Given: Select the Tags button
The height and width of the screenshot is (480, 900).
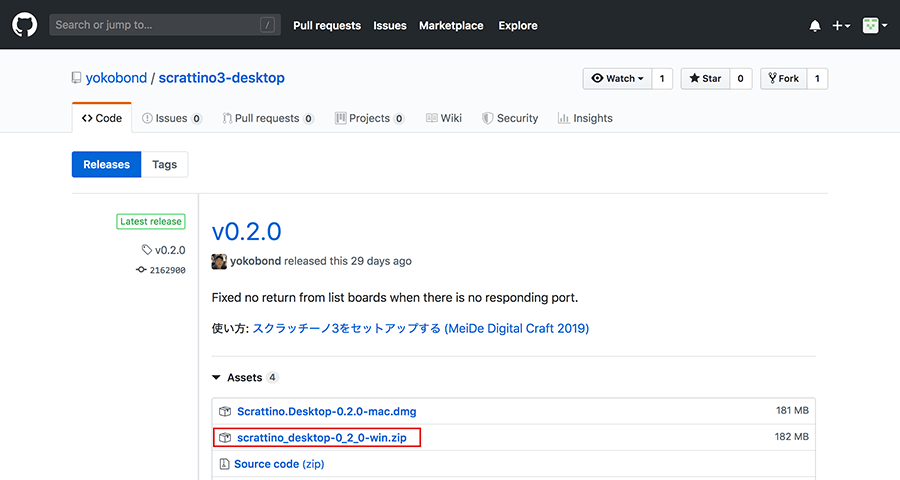Looking at the screenshot, I should point(164,164).
